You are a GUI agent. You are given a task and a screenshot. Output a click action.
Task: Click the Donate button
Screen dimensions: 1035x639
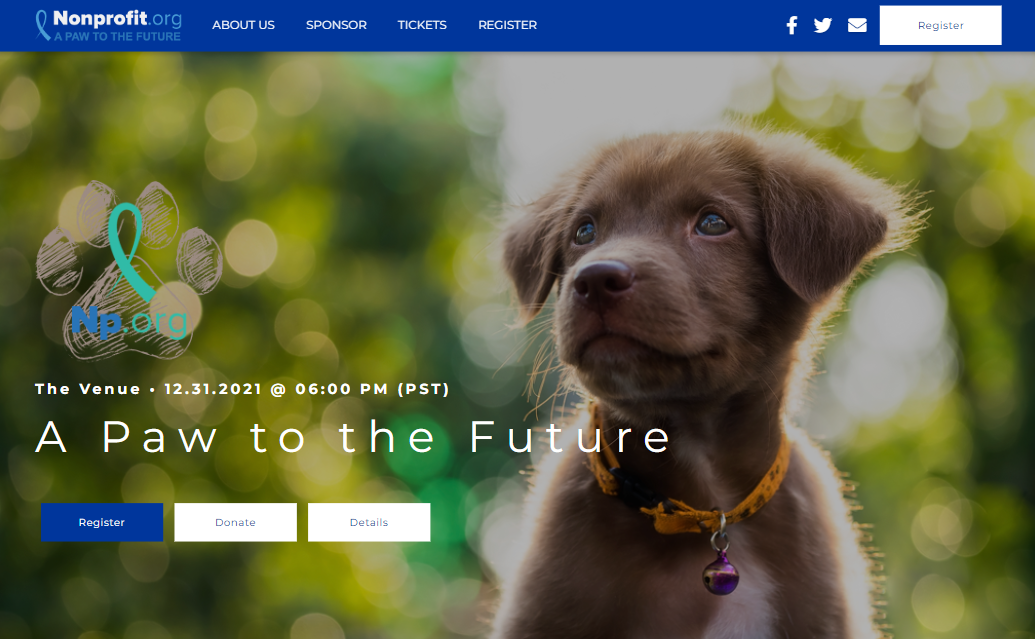coord(235,522)
